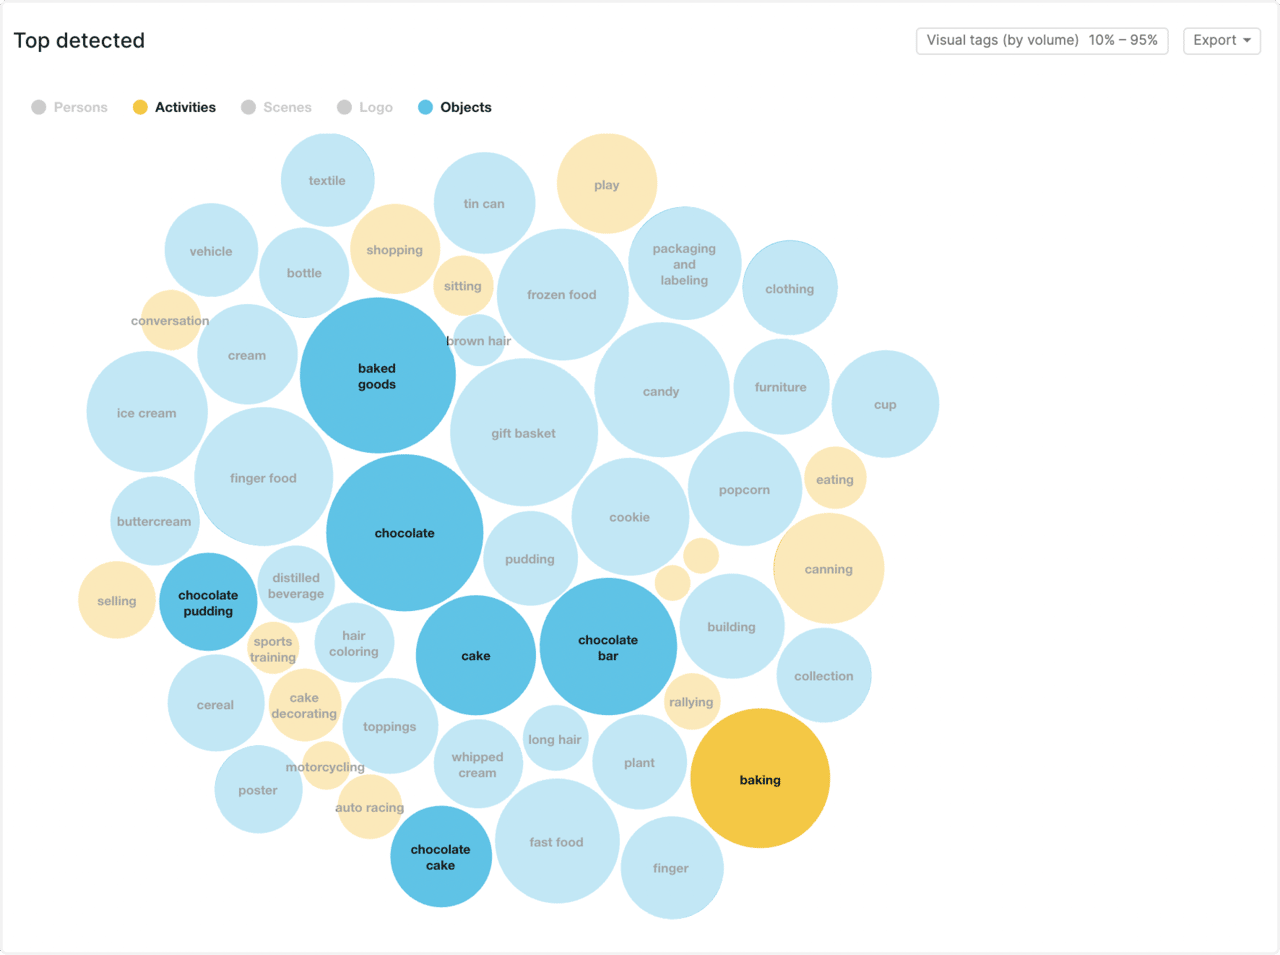Select the baked goods bubble
The width and height of the screenshot is (1280, 955).
[x=378, y=375]
